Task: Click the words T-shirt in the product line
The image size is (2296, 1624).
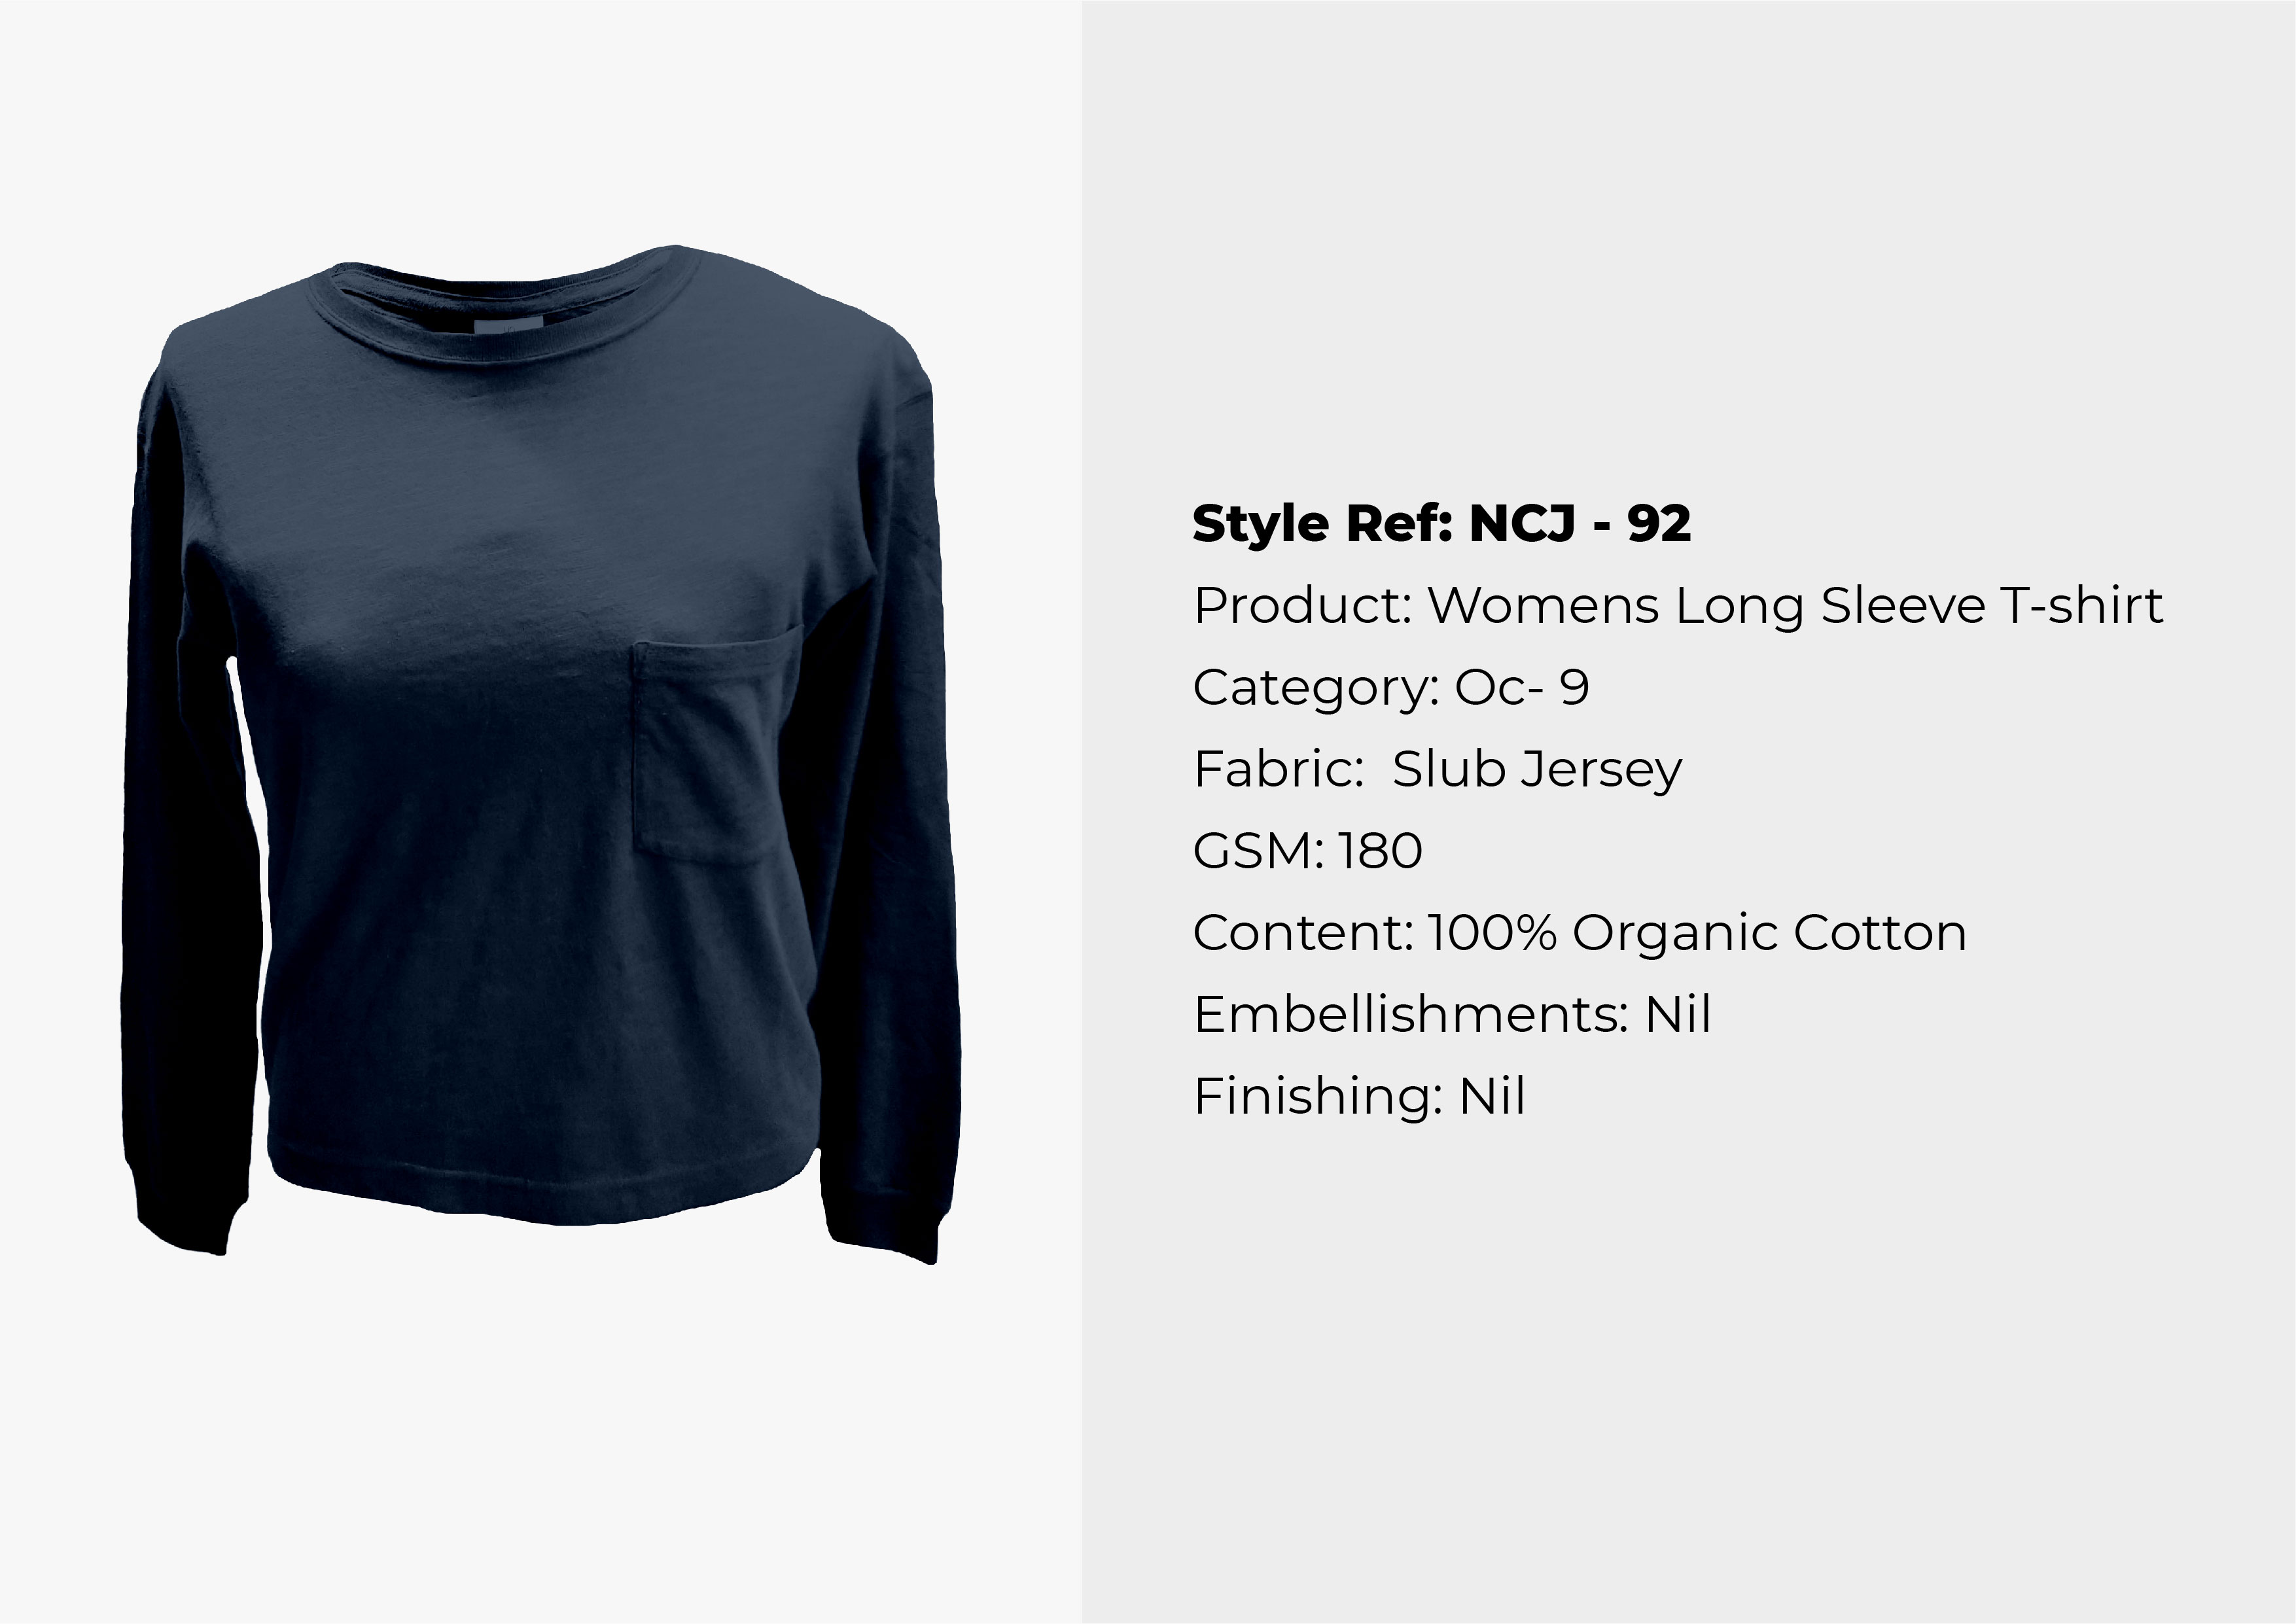Action: coord(2081,605)
